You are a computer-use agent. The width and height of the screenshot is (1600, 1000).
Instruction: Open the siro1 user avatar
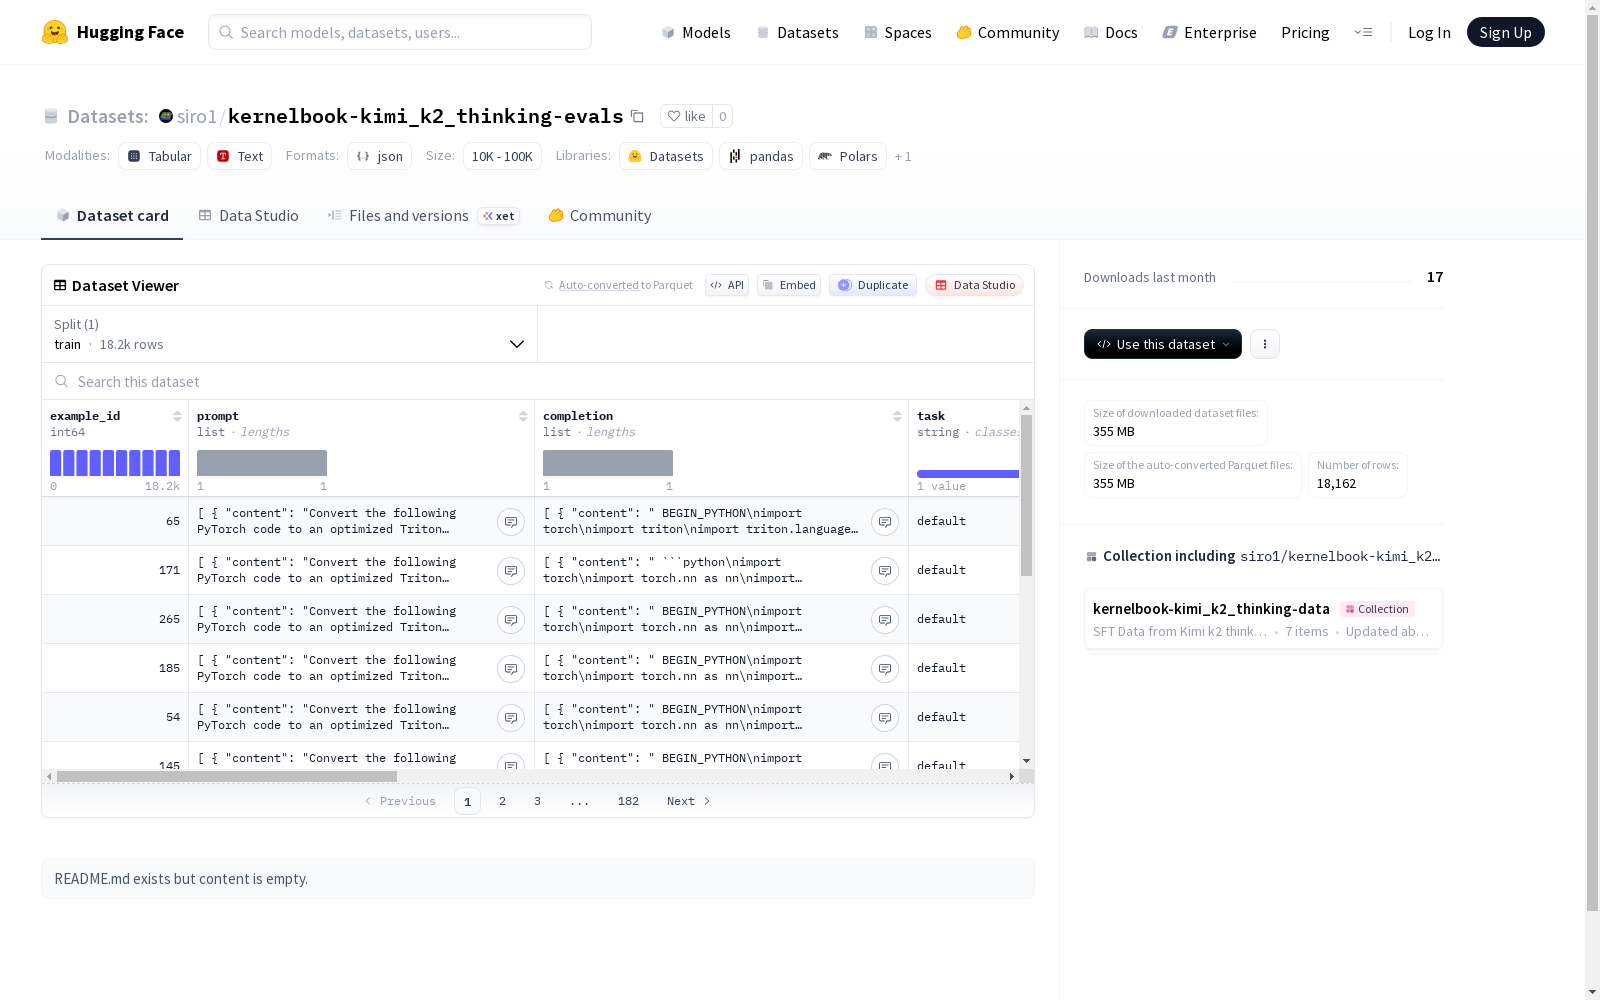coord(166,116)
